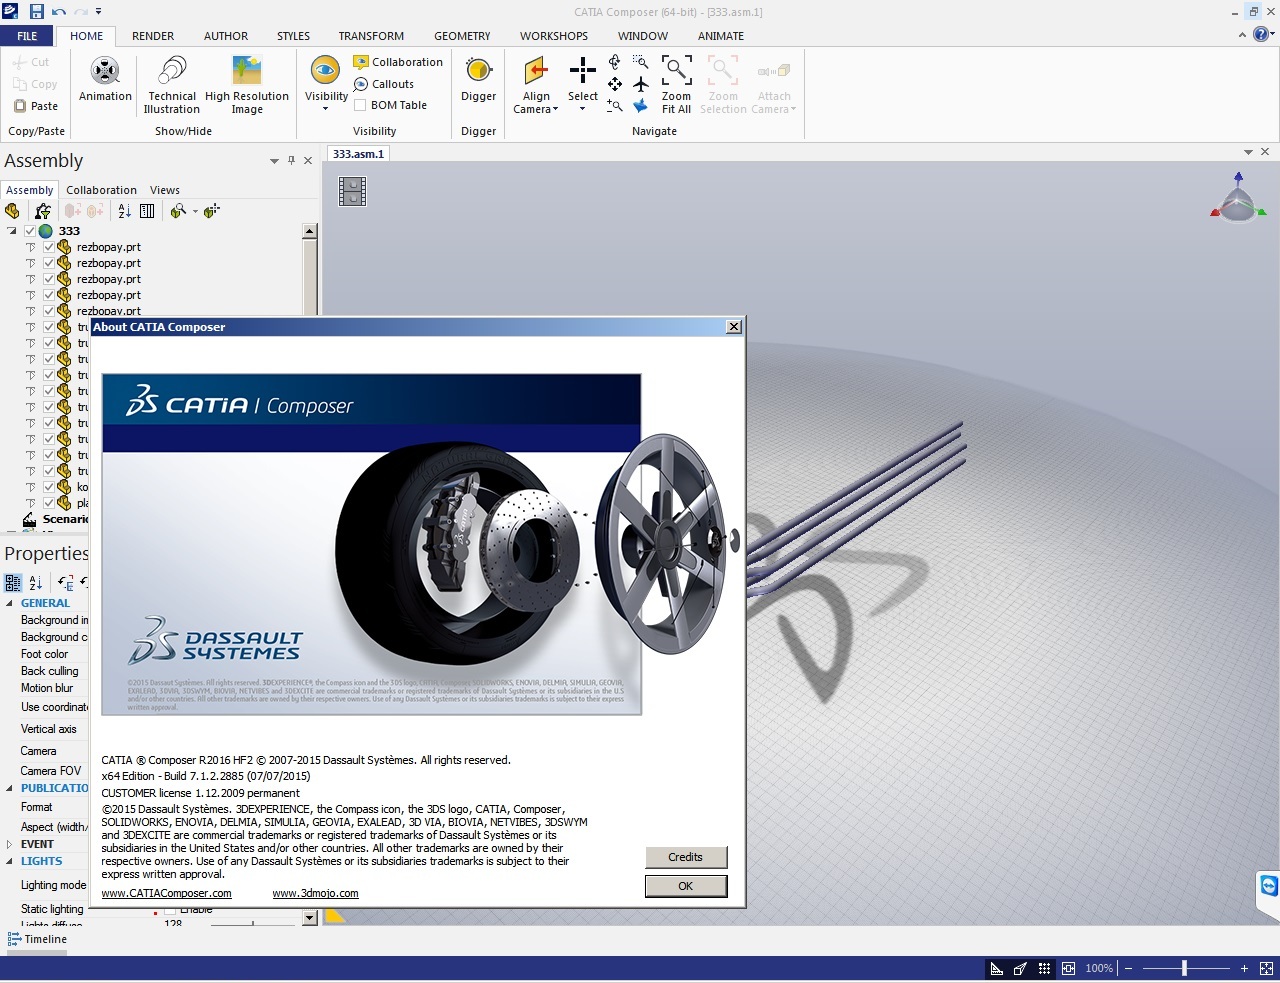Screen dimensions: 1280x983
Task: Click the search-parts magnifier icon in Assembly toolbar
Action: (x=178, y=211)
